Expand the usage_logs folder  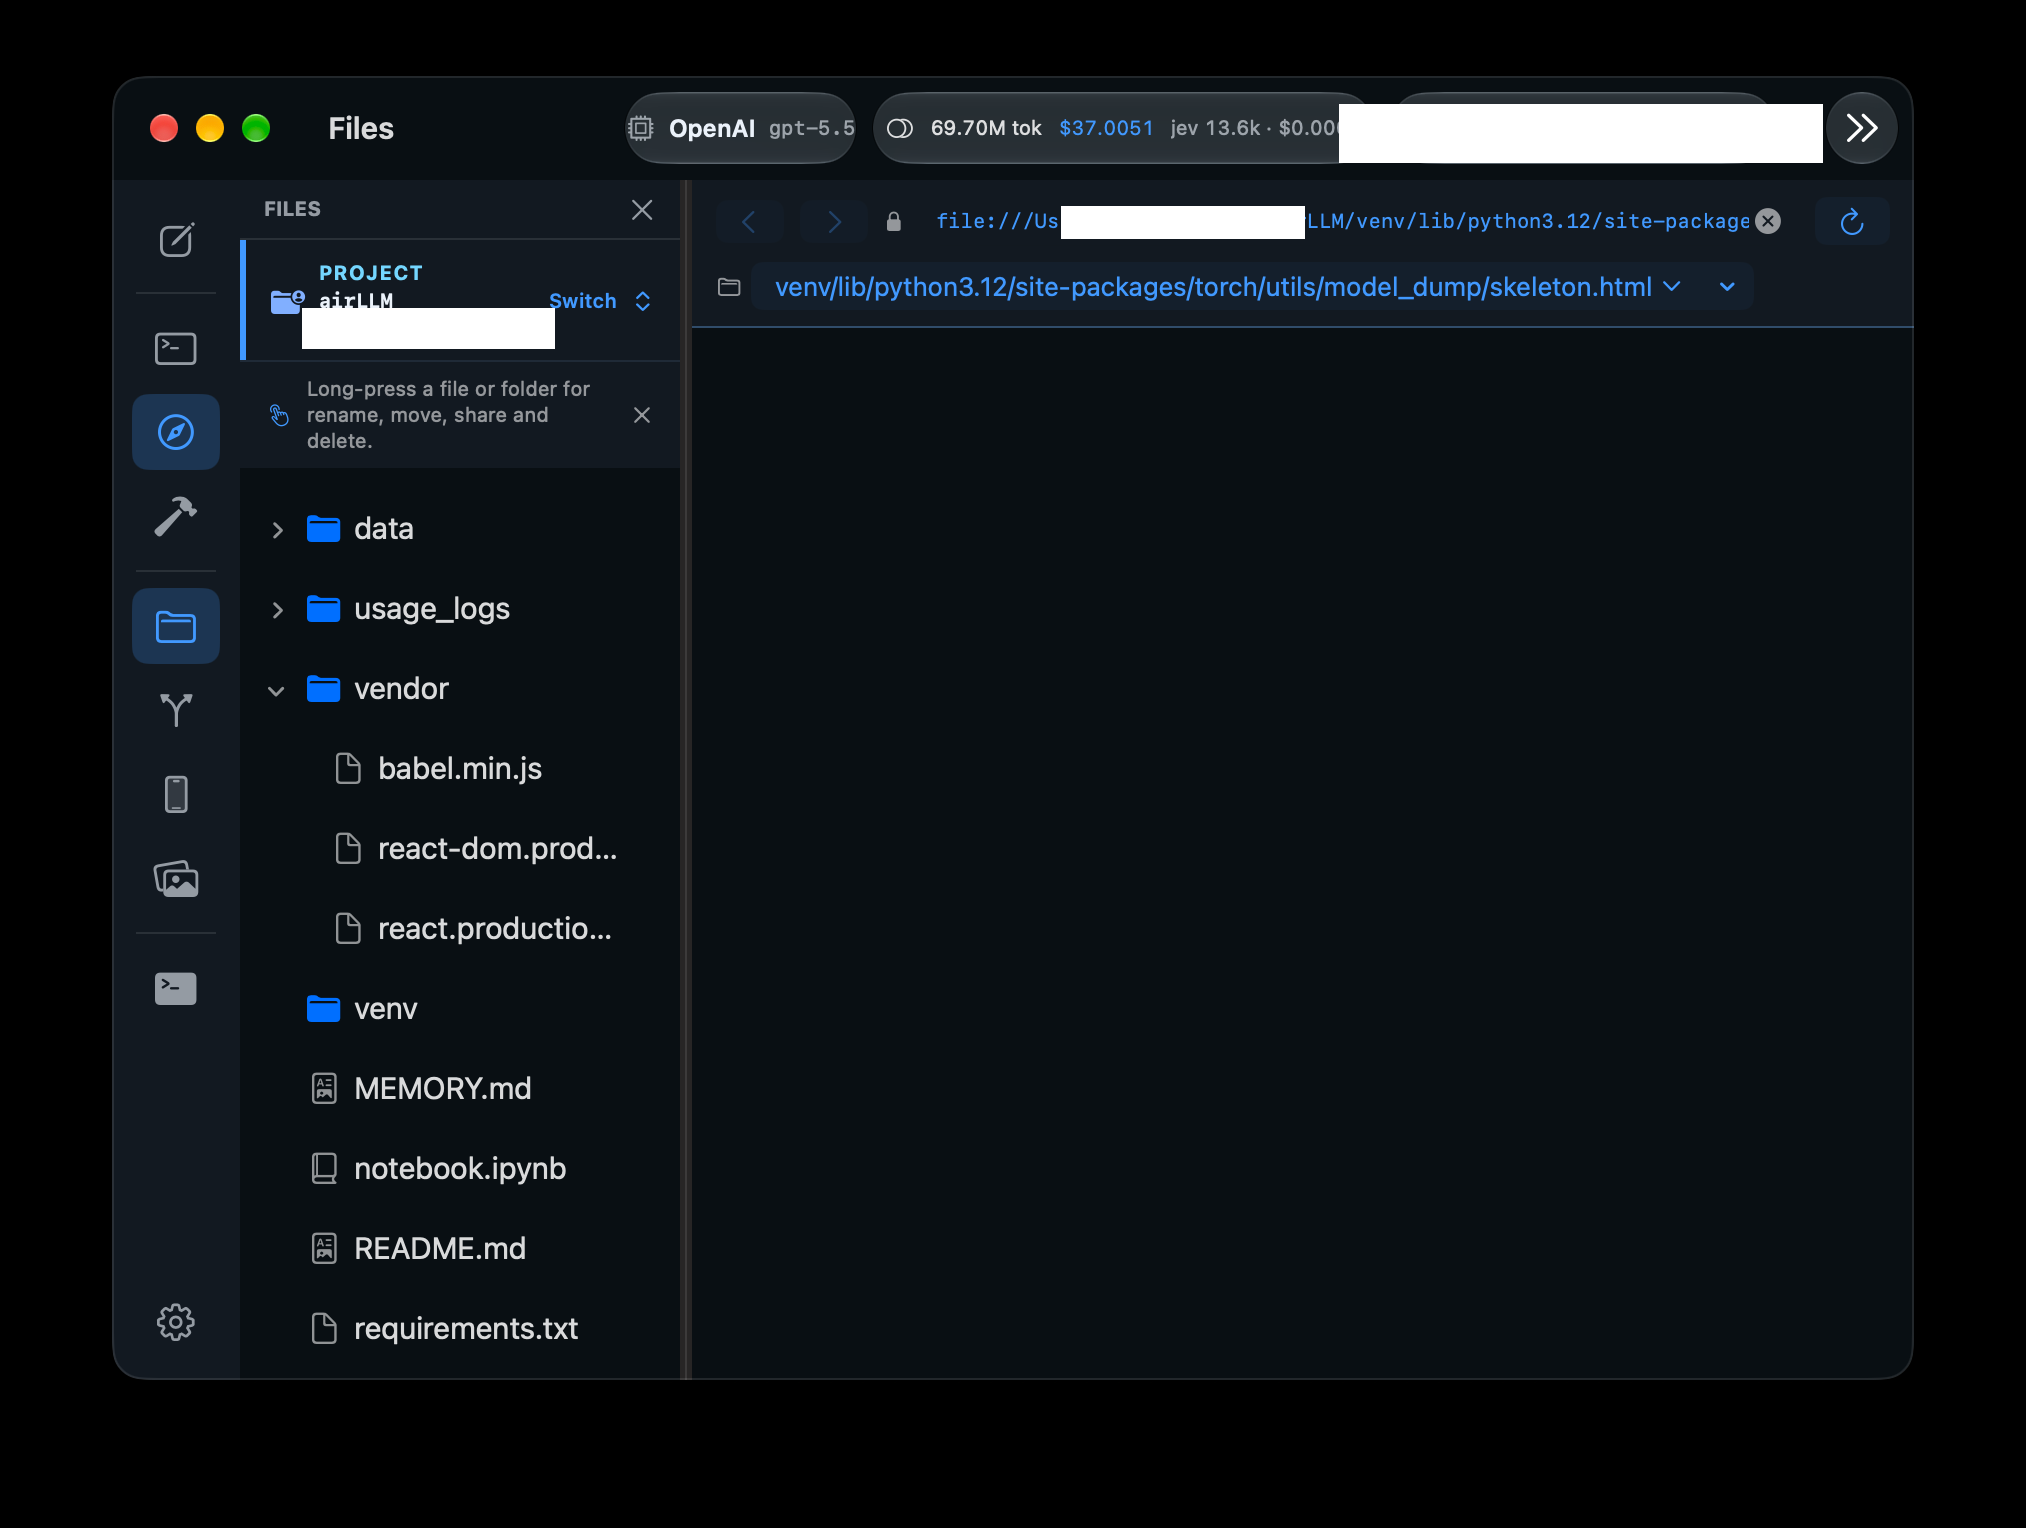coord(278,609)
